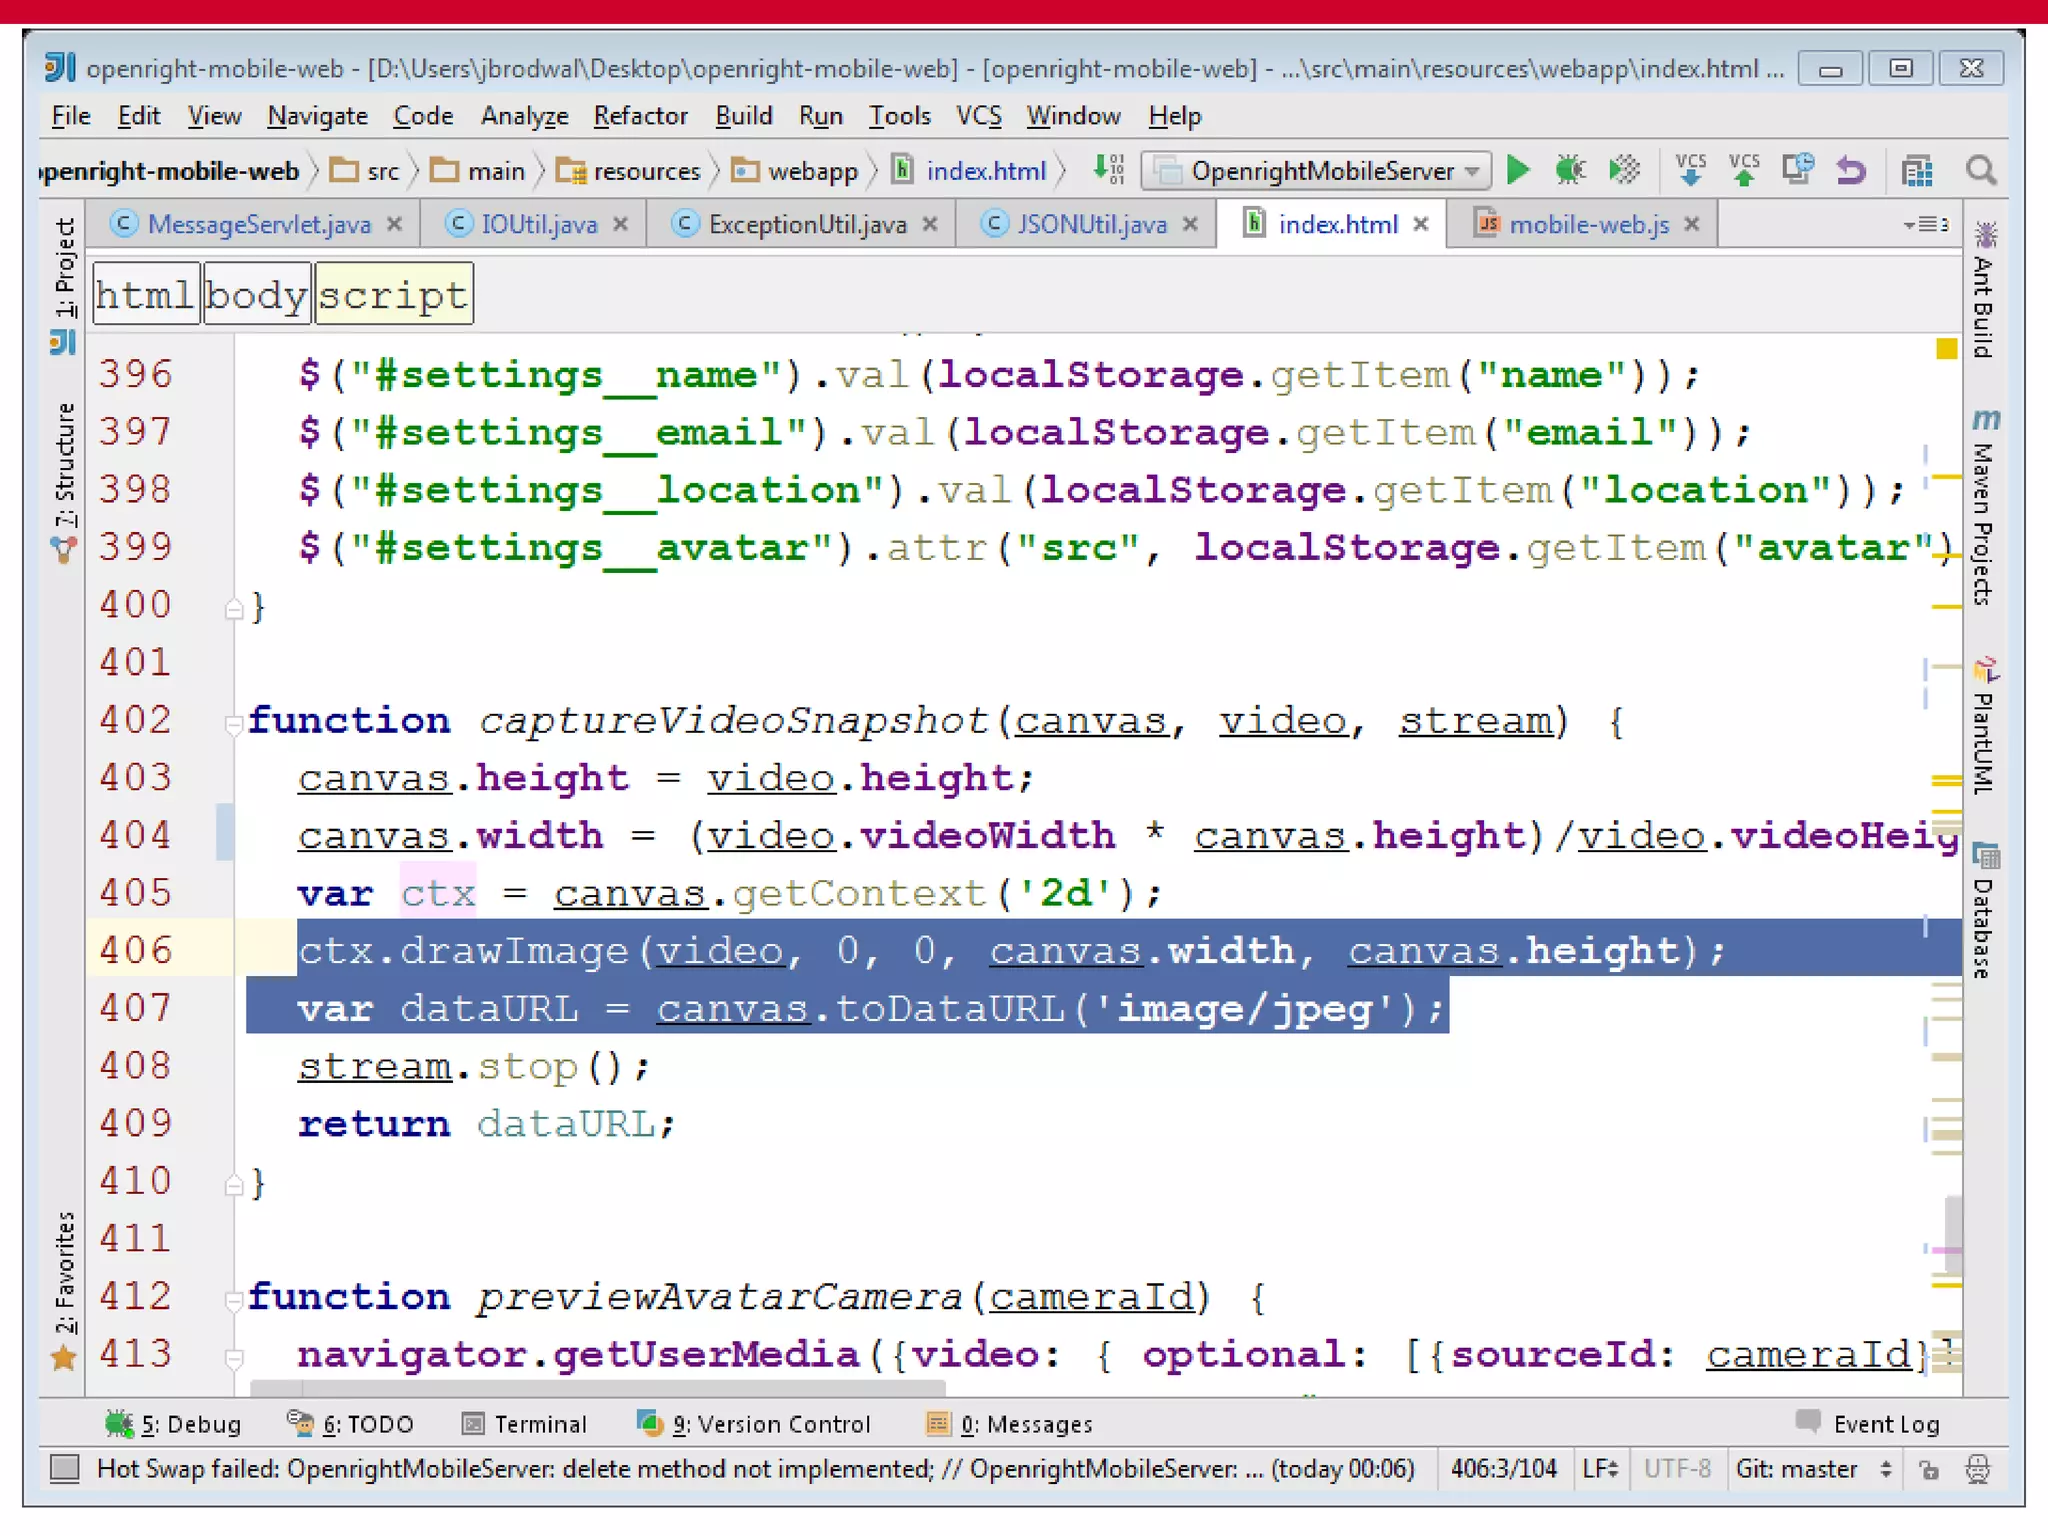Click the Make Project build icon
Screen dimensions: 2048x1536
click(1108, 170)
